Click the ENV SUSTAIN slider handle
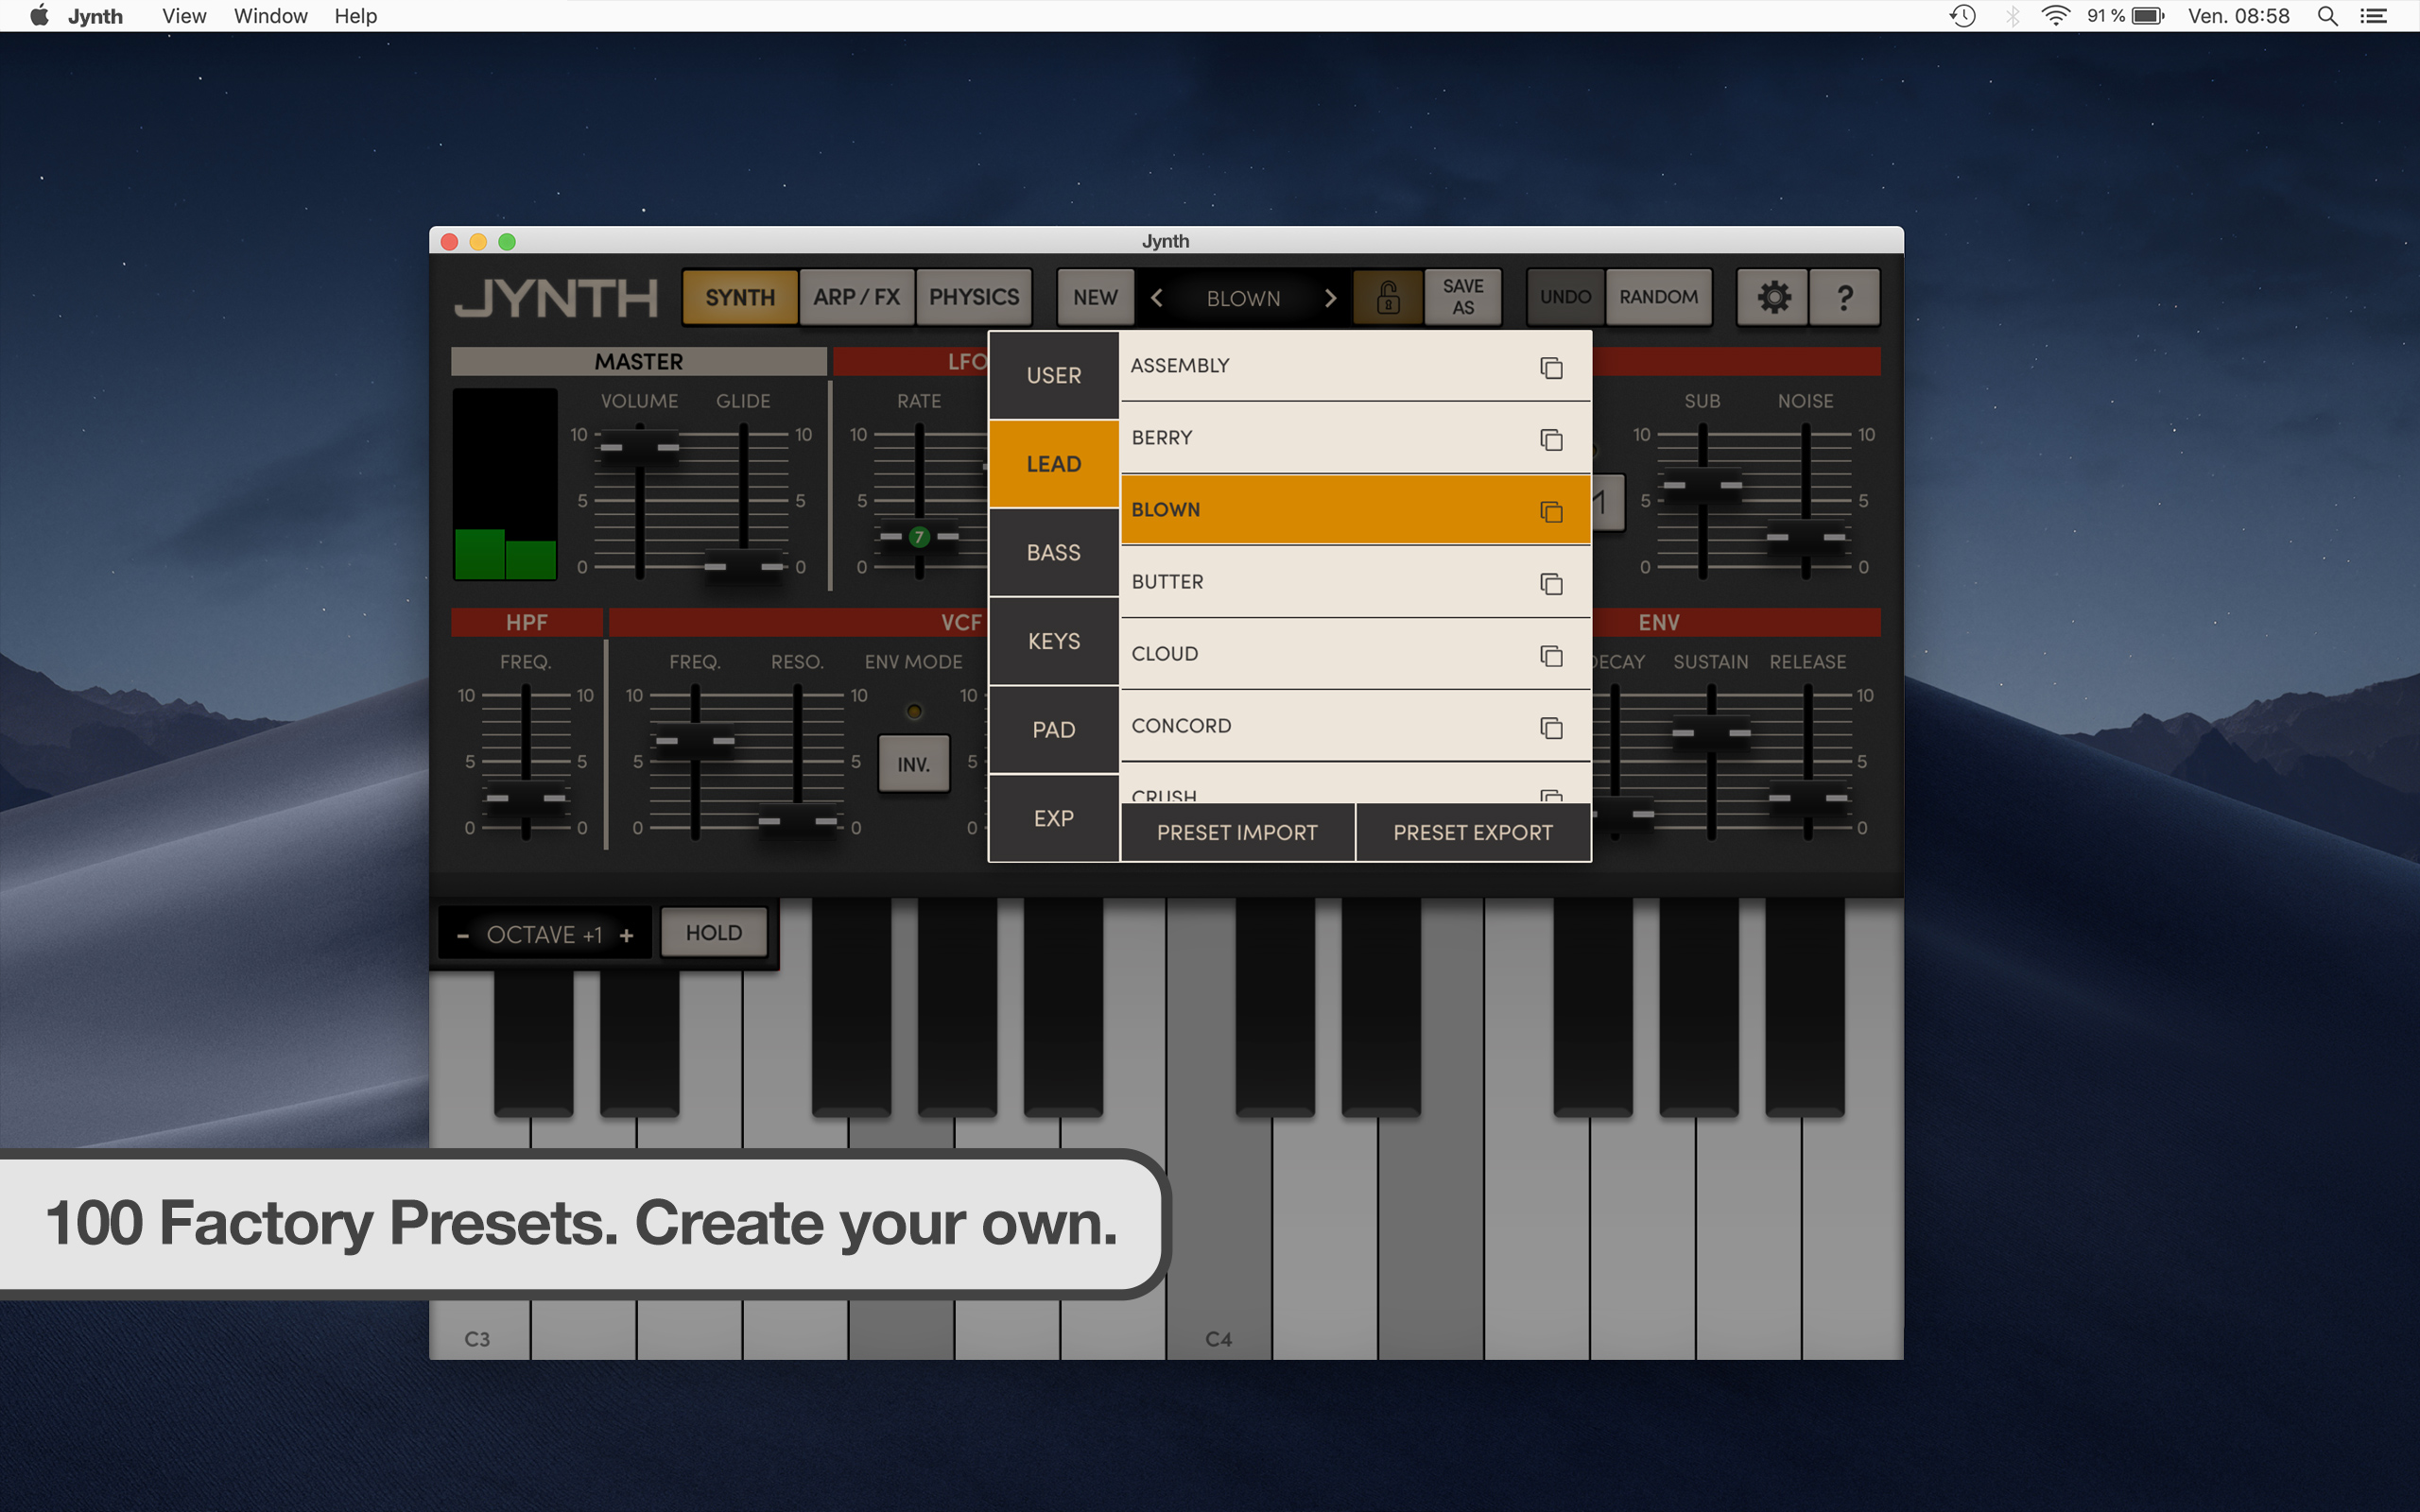2420x1512 pixels. (x=1711, y=733)
